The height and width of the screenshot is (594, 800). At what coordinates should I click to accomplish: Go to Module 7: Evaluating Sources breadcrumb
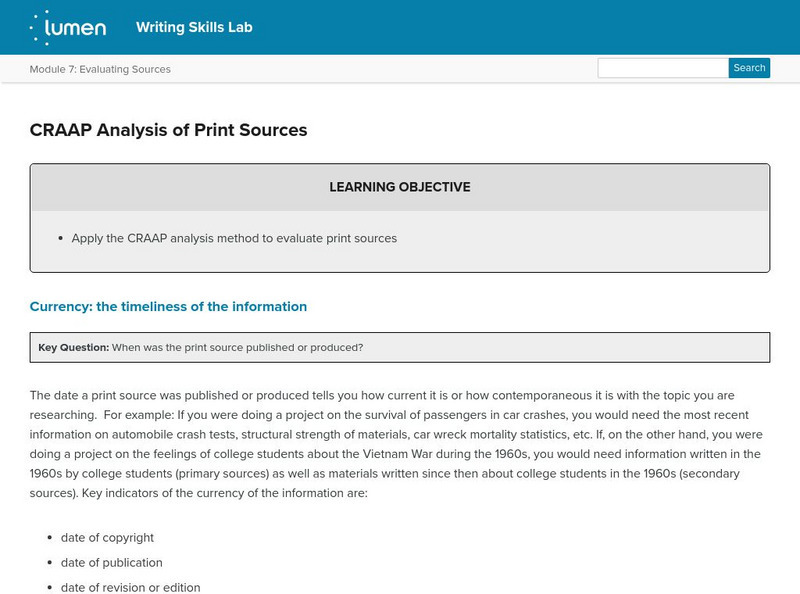tap(100, 69)
